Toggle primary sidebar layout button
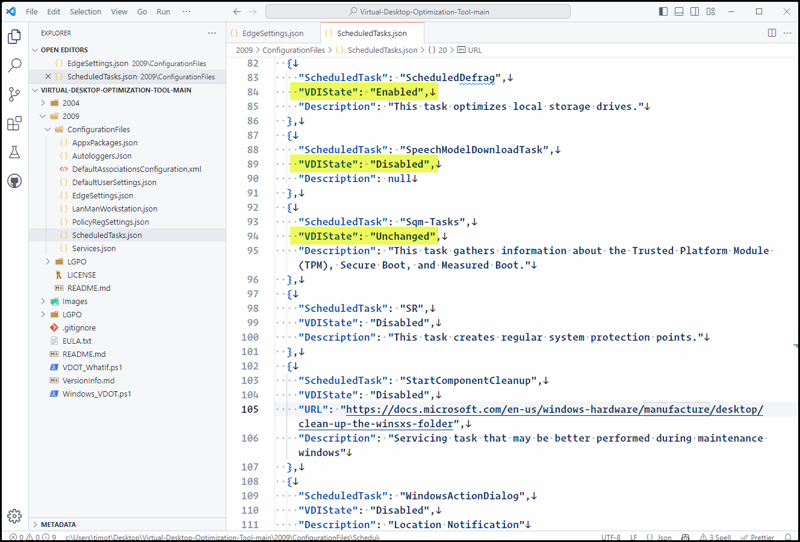This screenshot has height=542, width=800. pos(664,12)
